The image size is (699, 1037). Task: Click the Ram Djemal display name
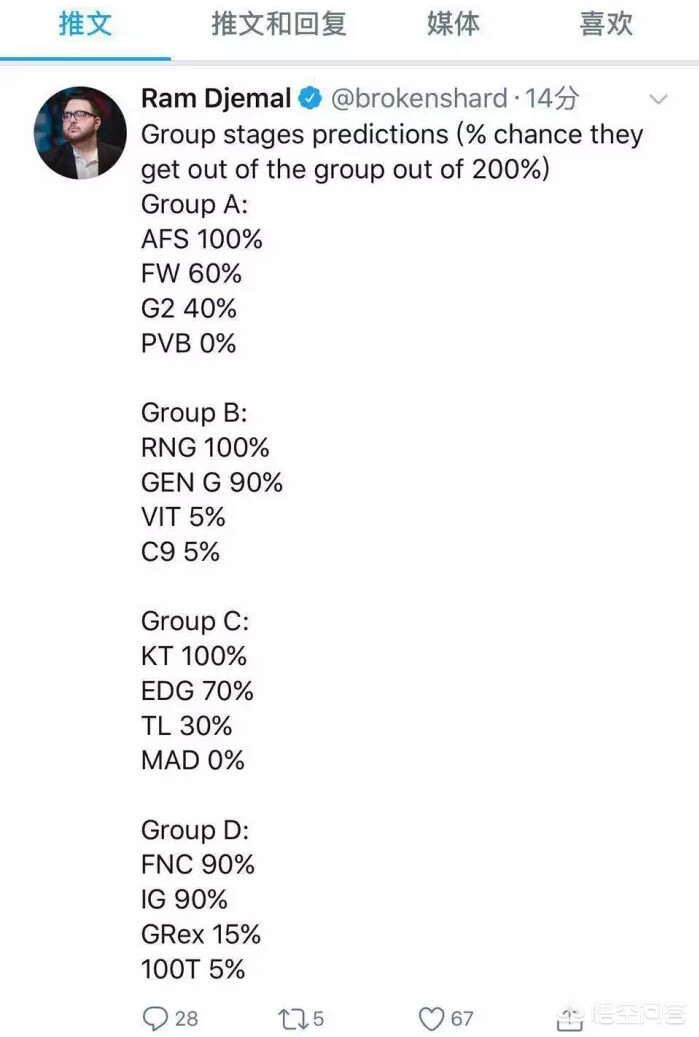(x=216, y=99)
